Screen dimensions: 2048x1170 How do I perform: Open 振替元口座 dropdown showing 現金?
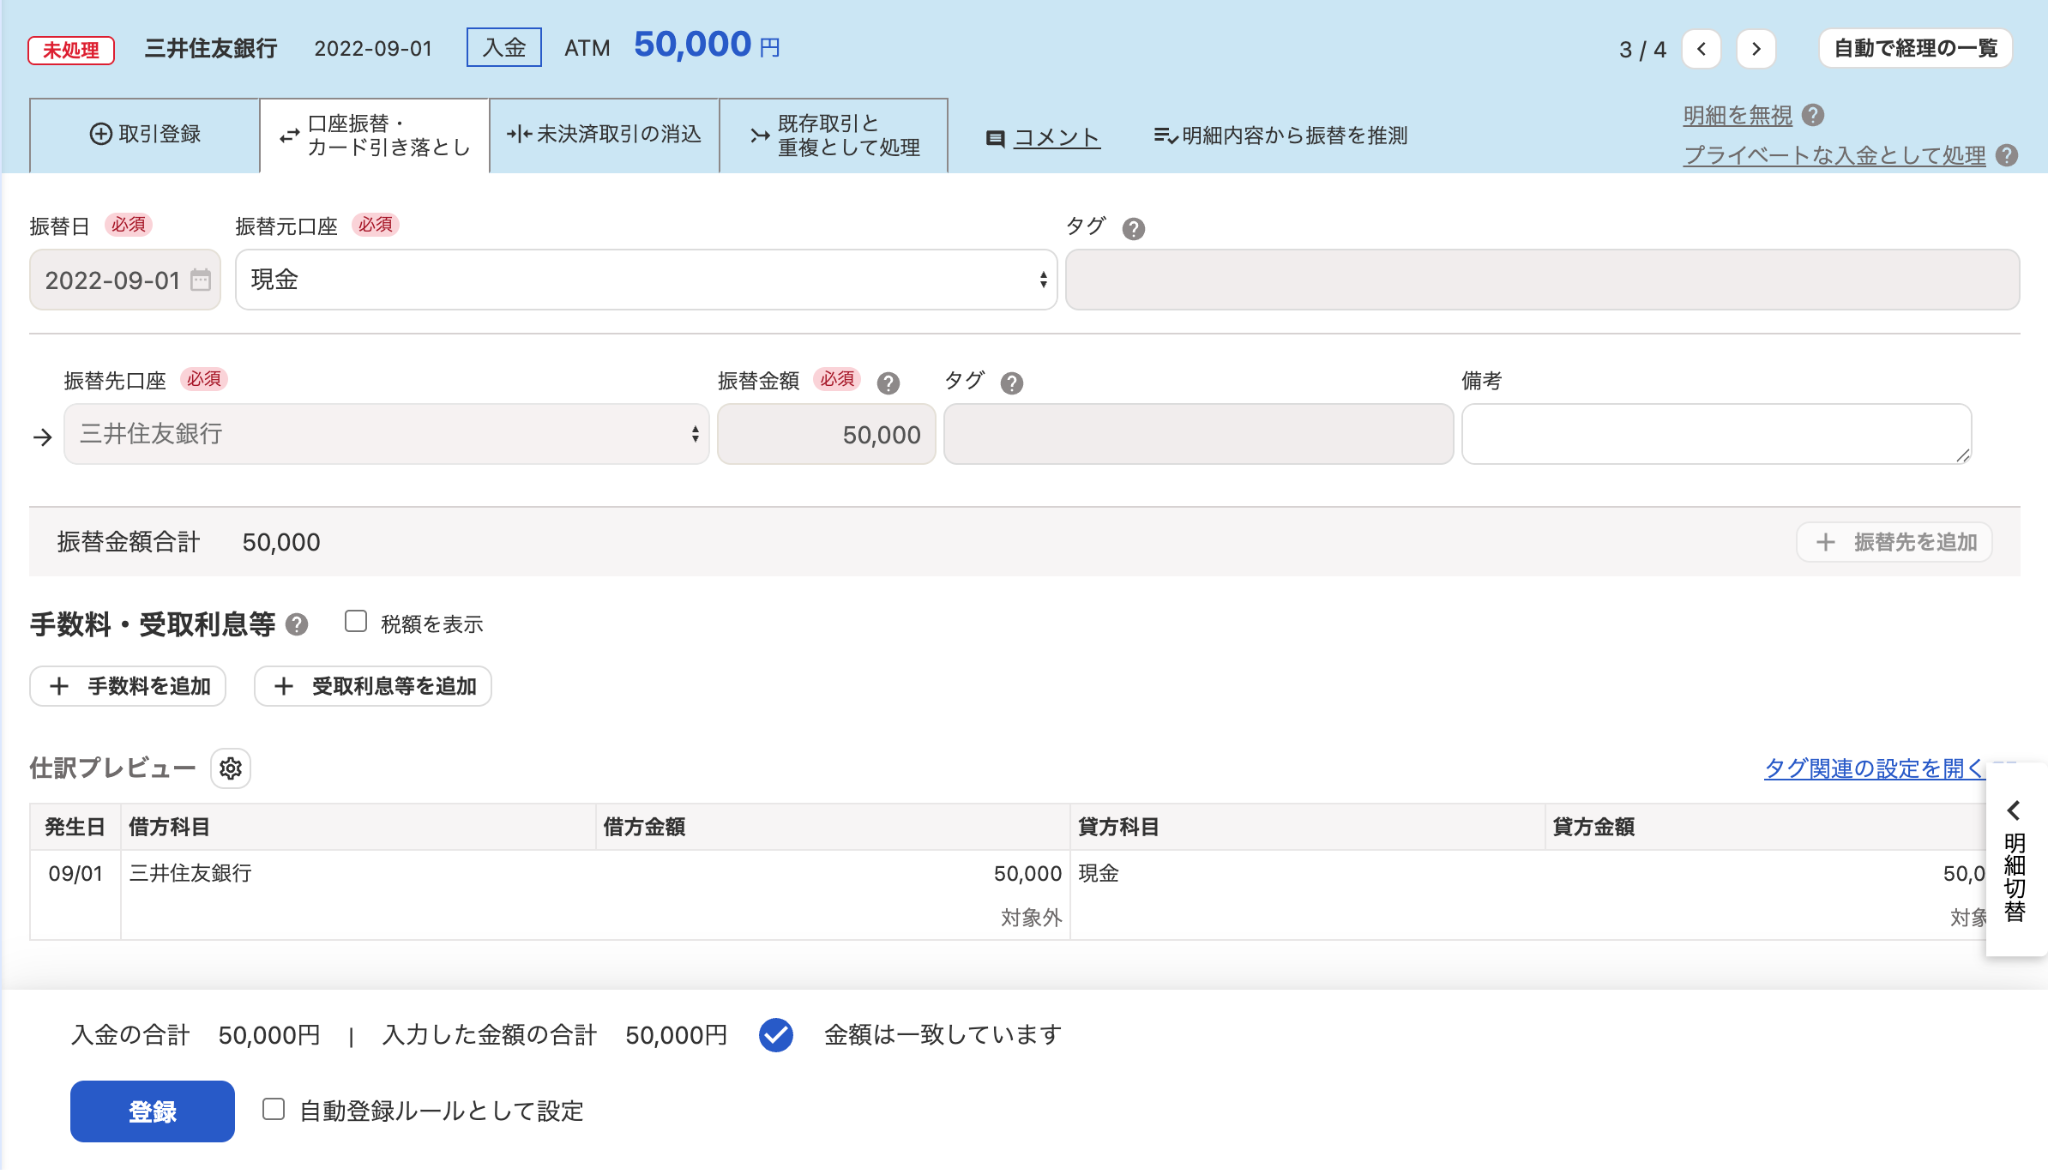646,280
